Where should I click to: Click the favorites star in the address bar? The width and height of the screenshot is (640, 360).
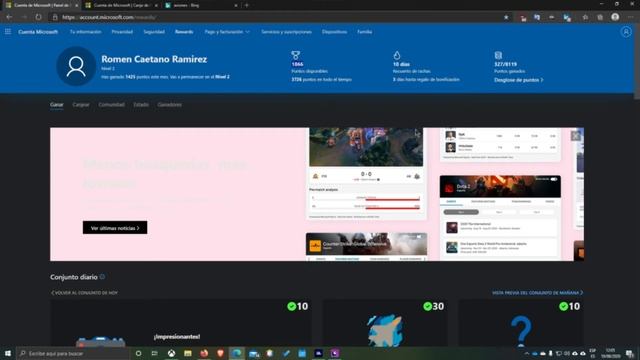[x=506, y=17]
